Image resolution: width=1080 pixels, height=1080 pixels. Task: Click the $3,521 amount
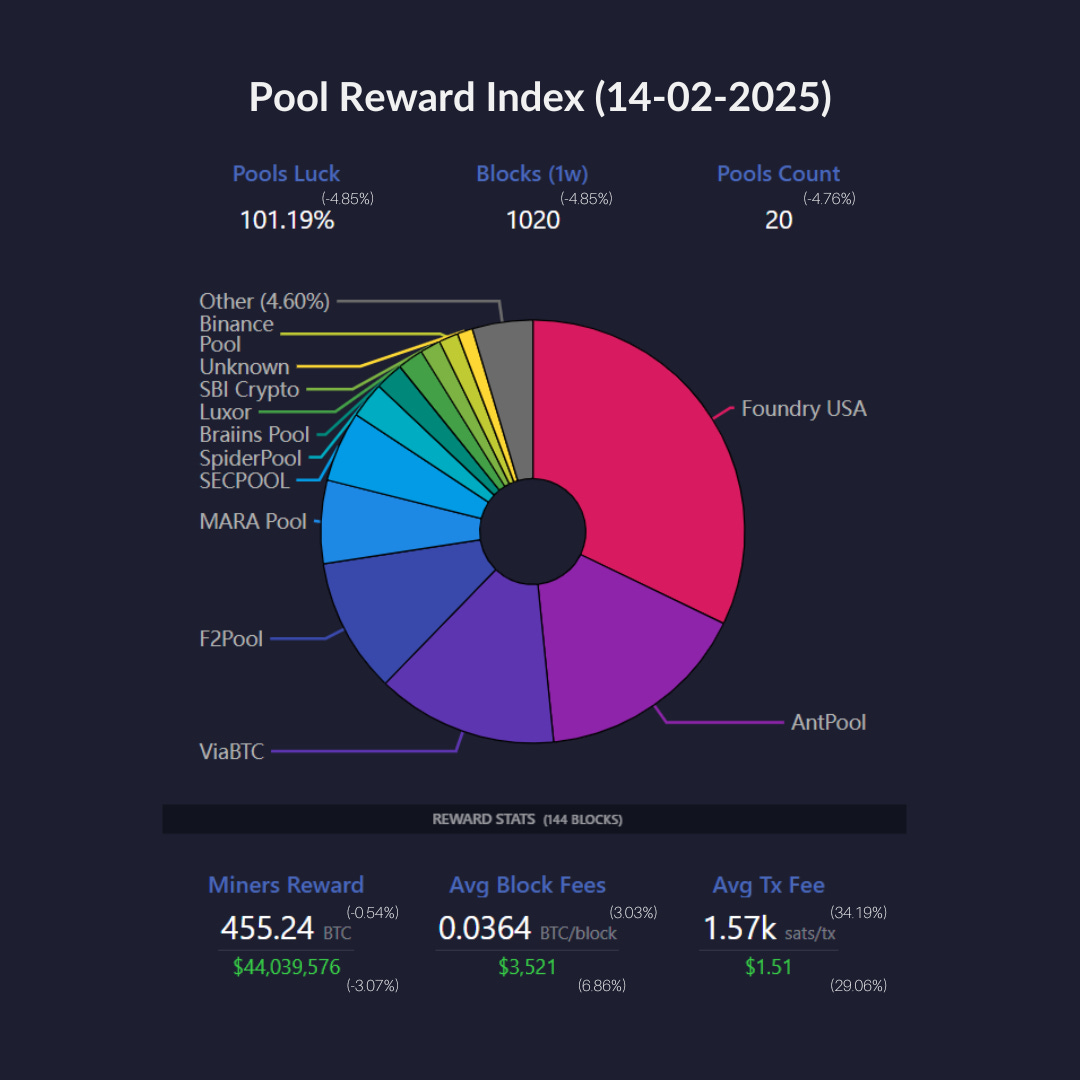527,967
